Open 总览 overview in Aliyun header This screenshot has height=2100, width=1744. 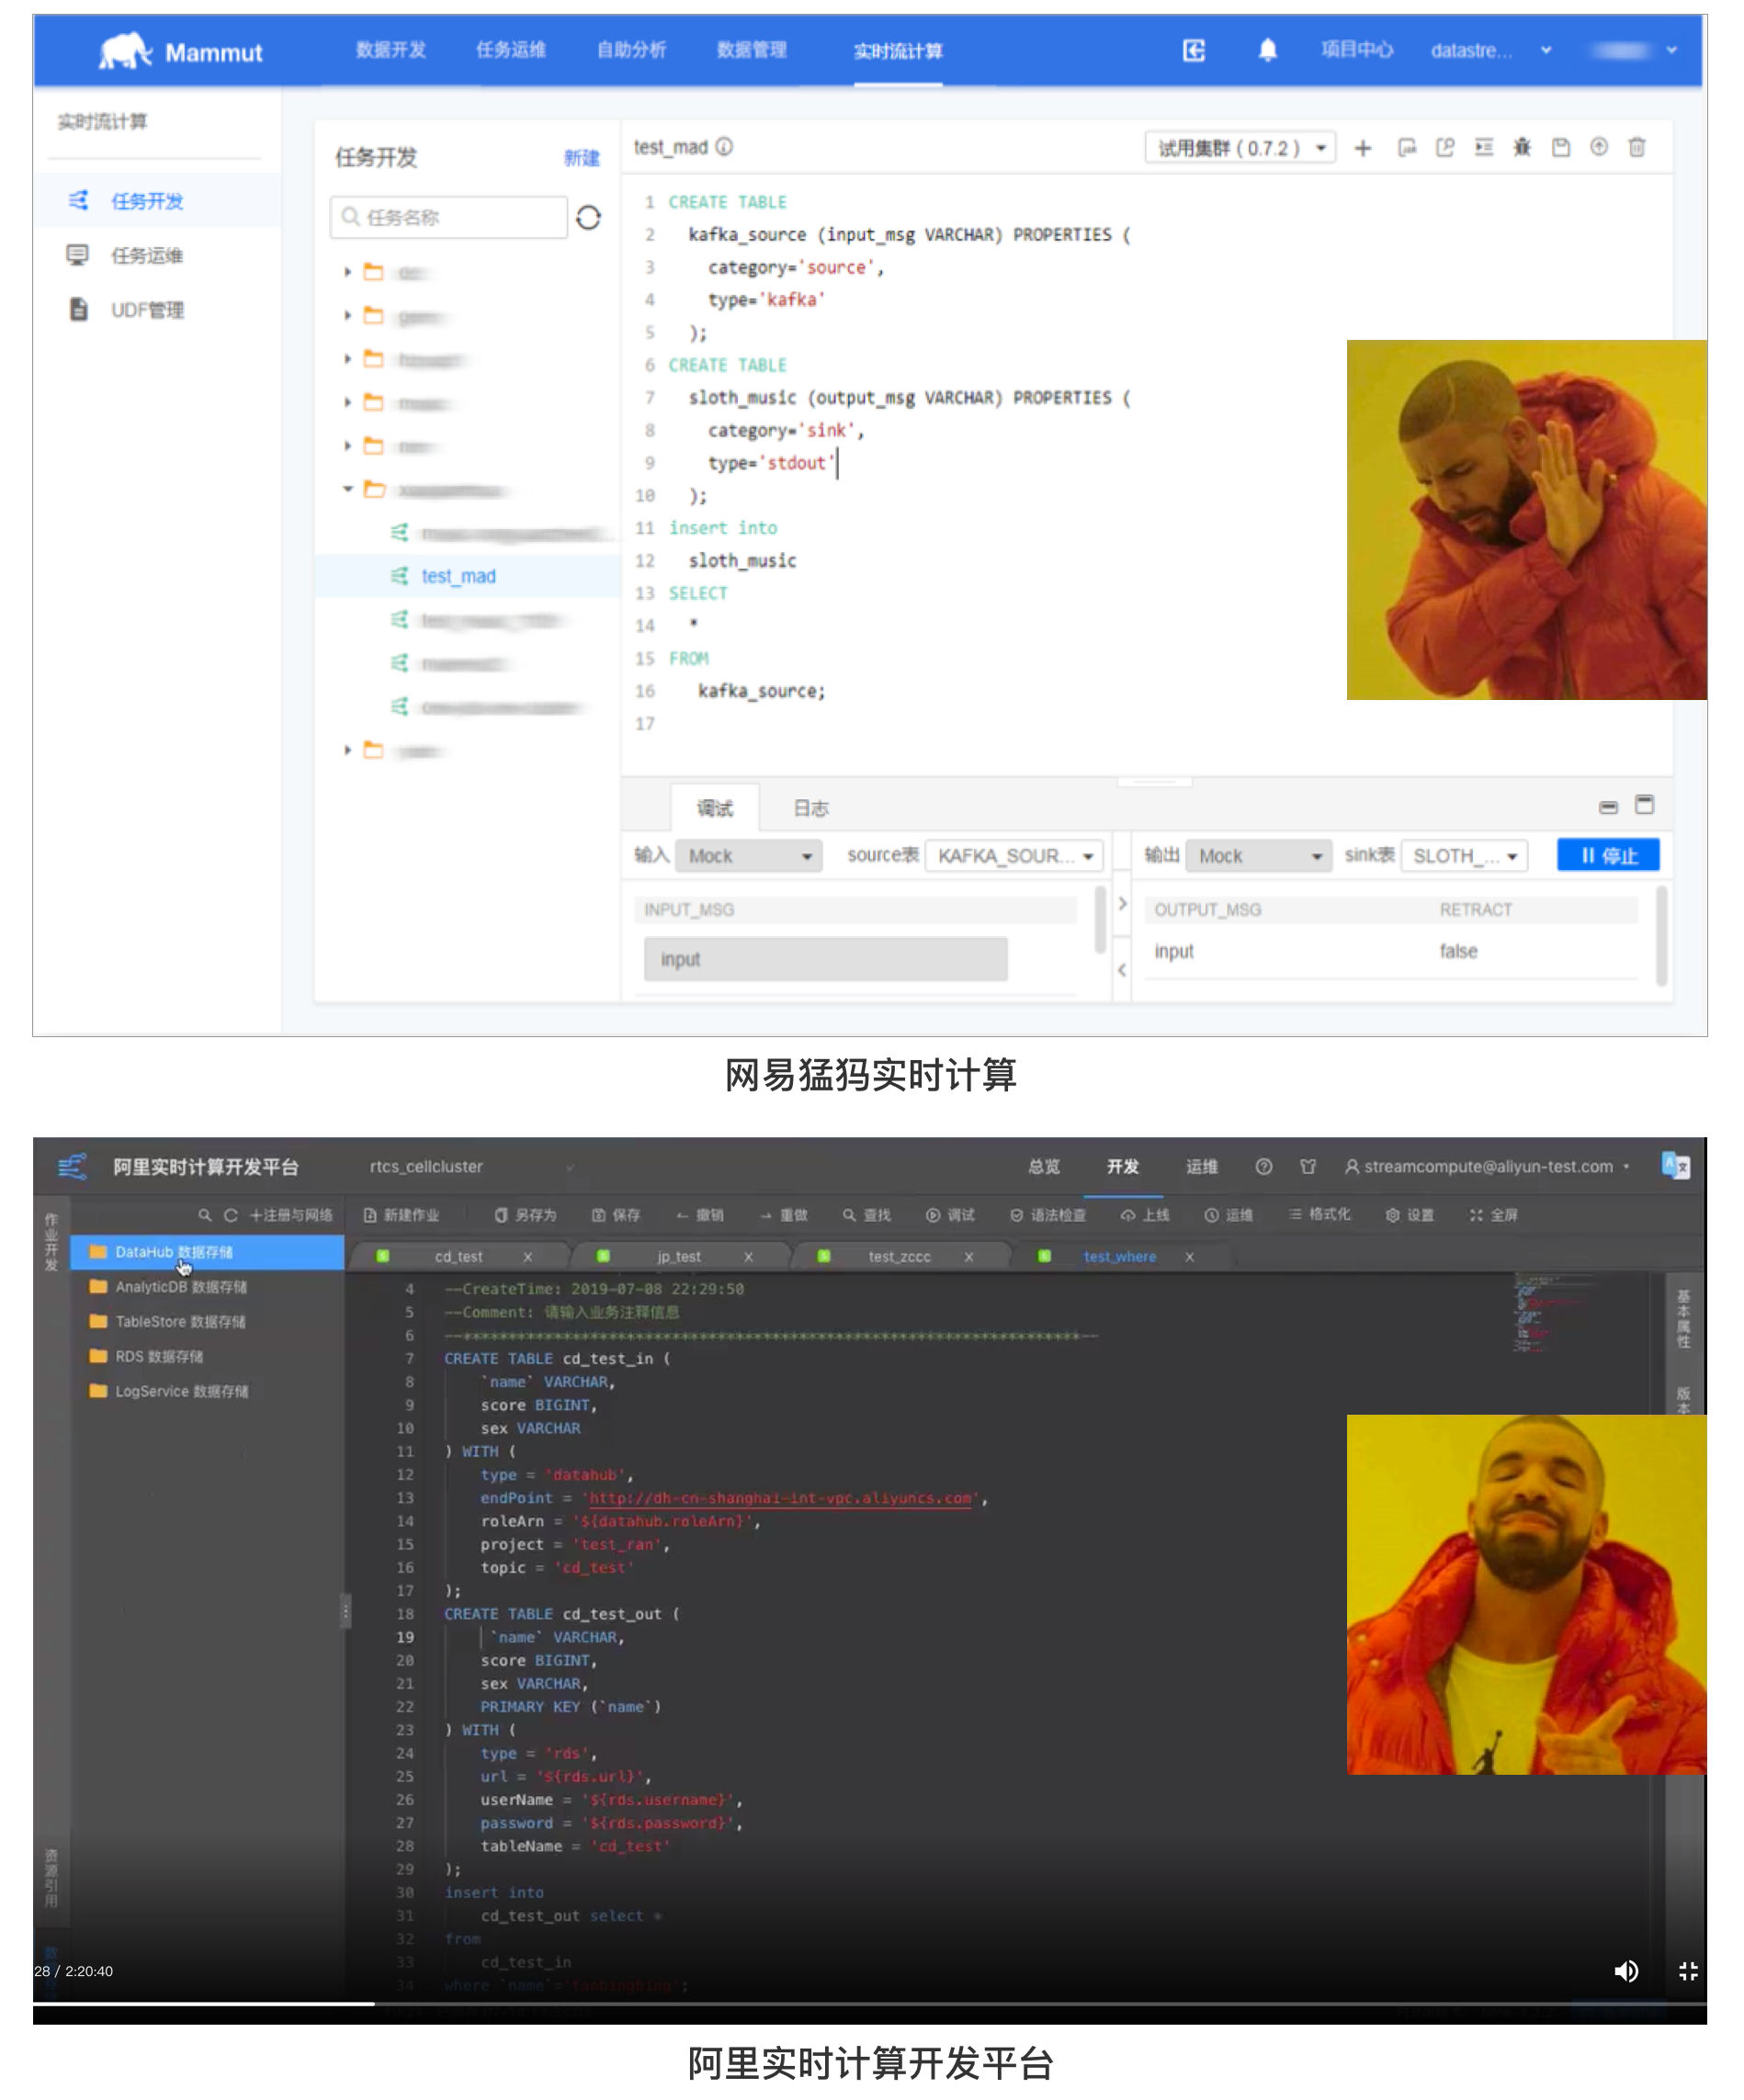1044,1167
